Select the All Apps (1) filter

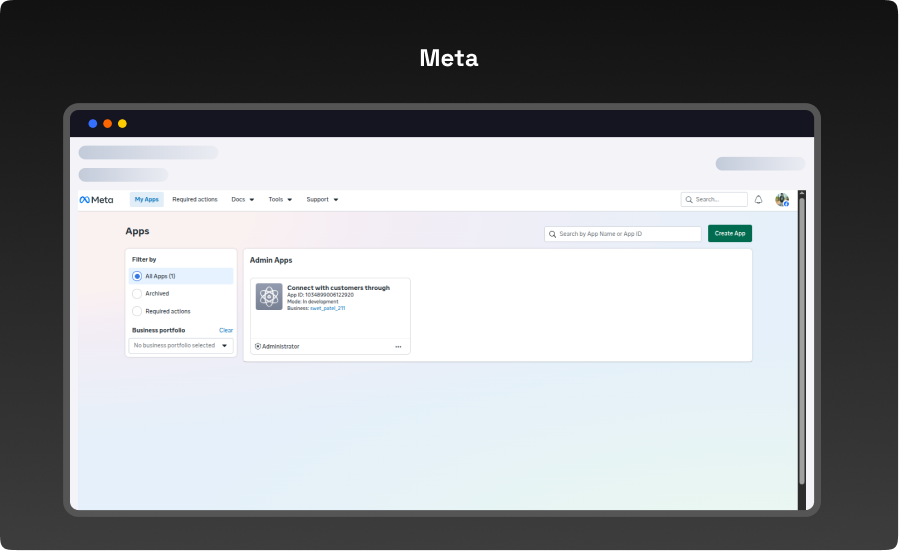point(181,276)
